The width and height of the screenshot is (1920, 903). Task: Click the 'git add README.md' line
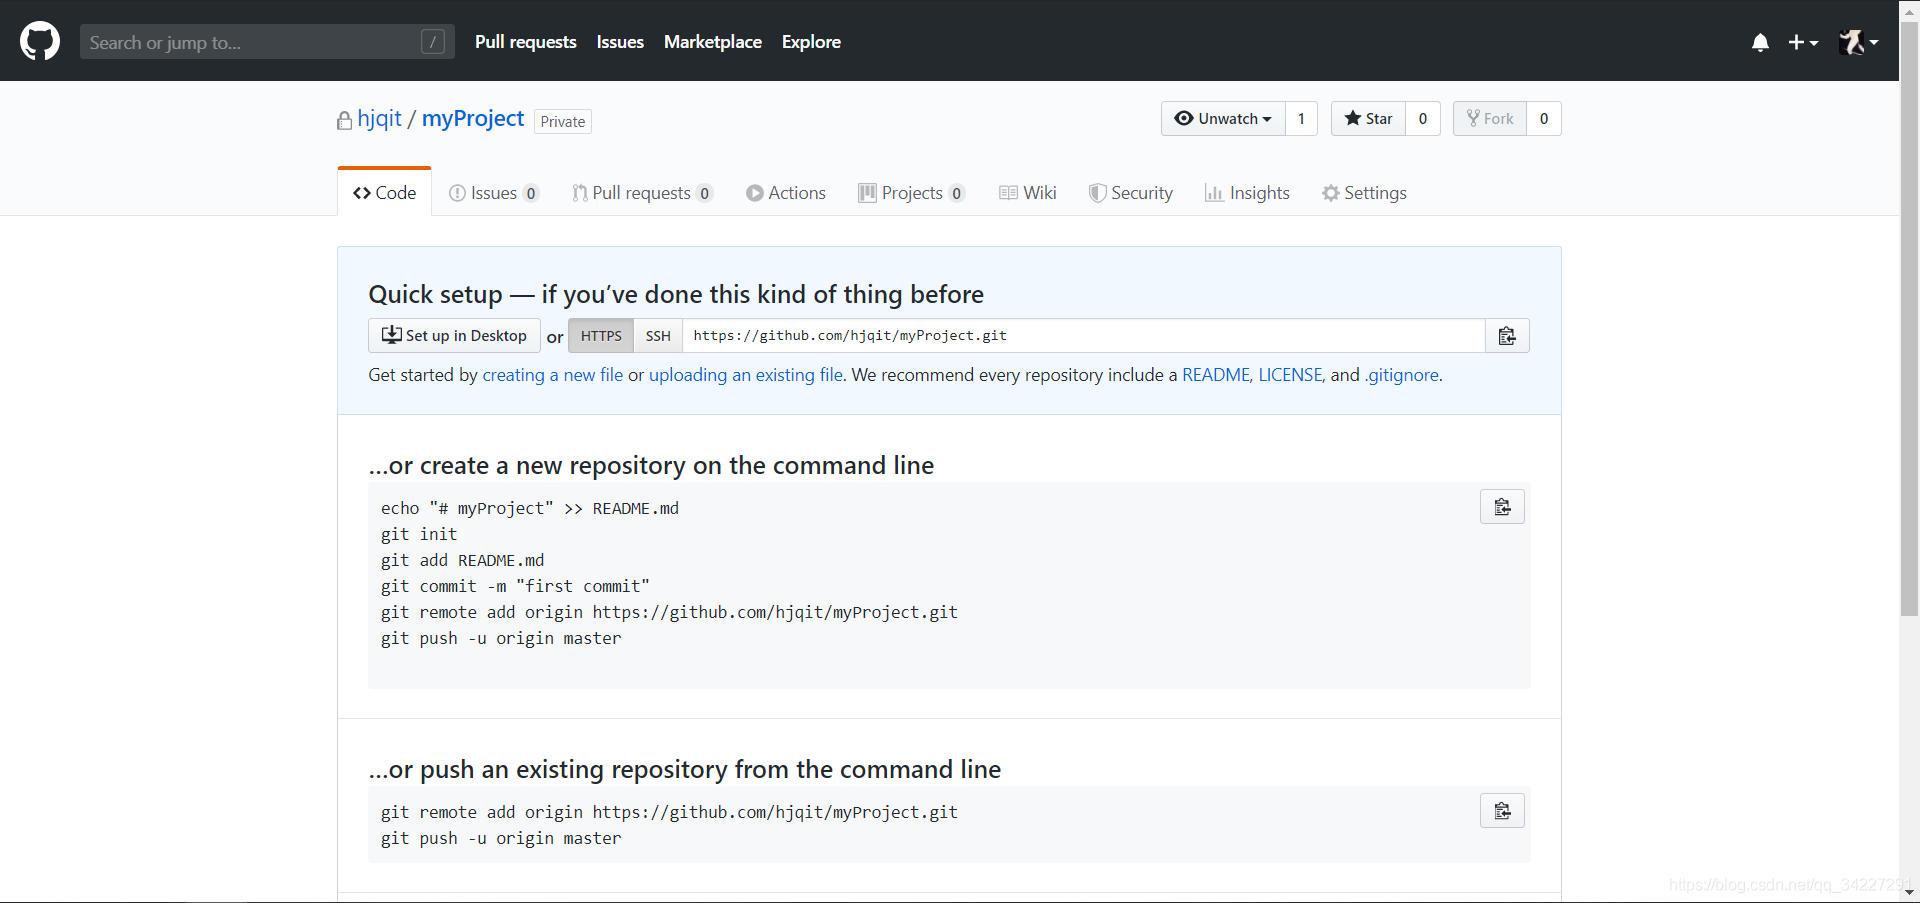click(462, 561)
